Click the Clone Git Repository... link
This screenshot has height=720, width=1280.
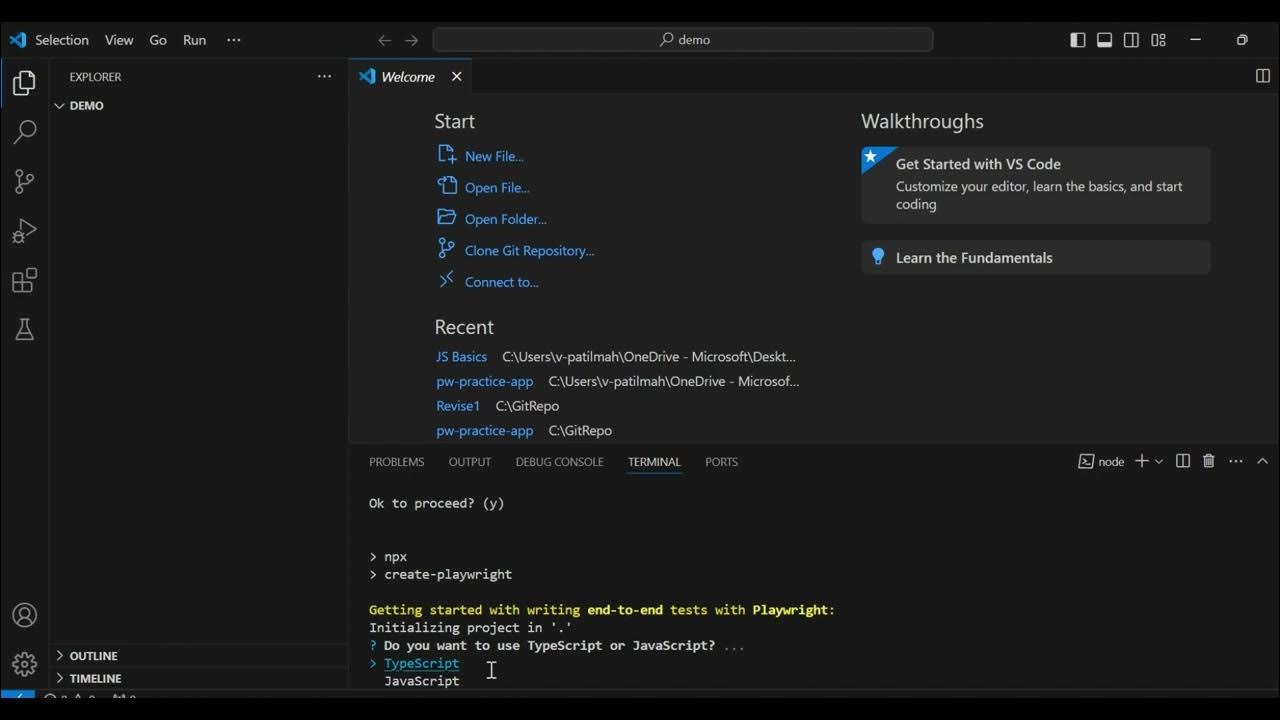[529, 250]
